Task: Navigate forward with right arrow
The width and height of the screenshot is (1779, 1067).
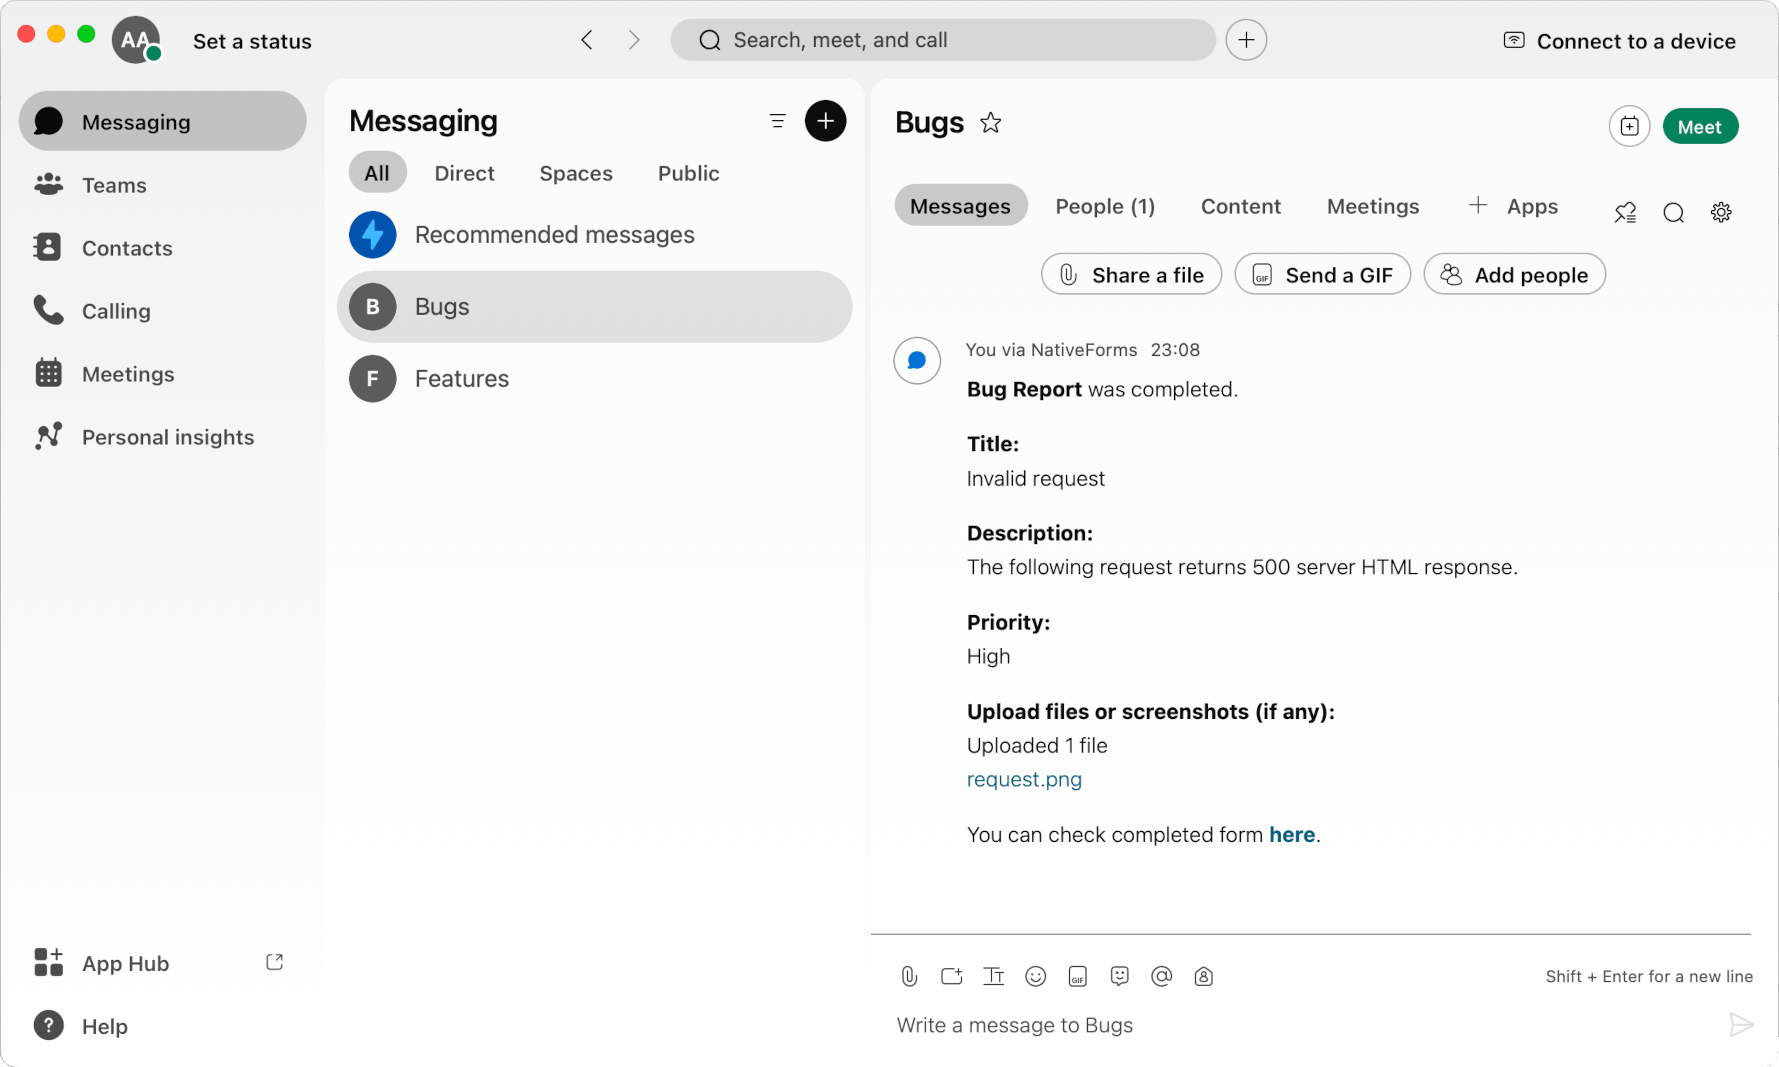Action: click(x=634, y=40)
